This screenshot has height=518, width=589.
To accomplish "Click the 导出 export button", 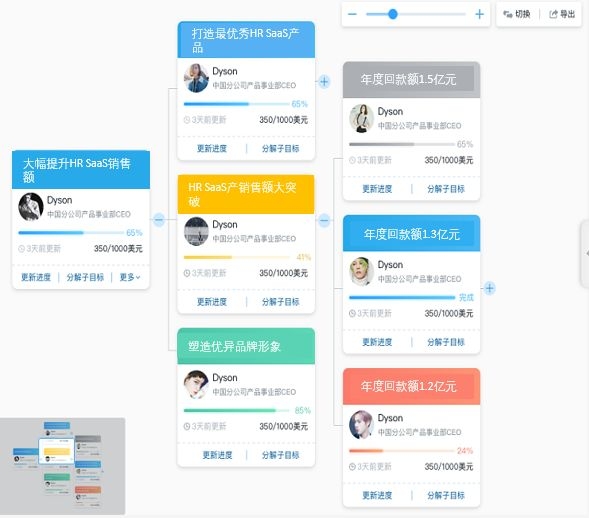I will pyautogui.click(x=562, y=14).
